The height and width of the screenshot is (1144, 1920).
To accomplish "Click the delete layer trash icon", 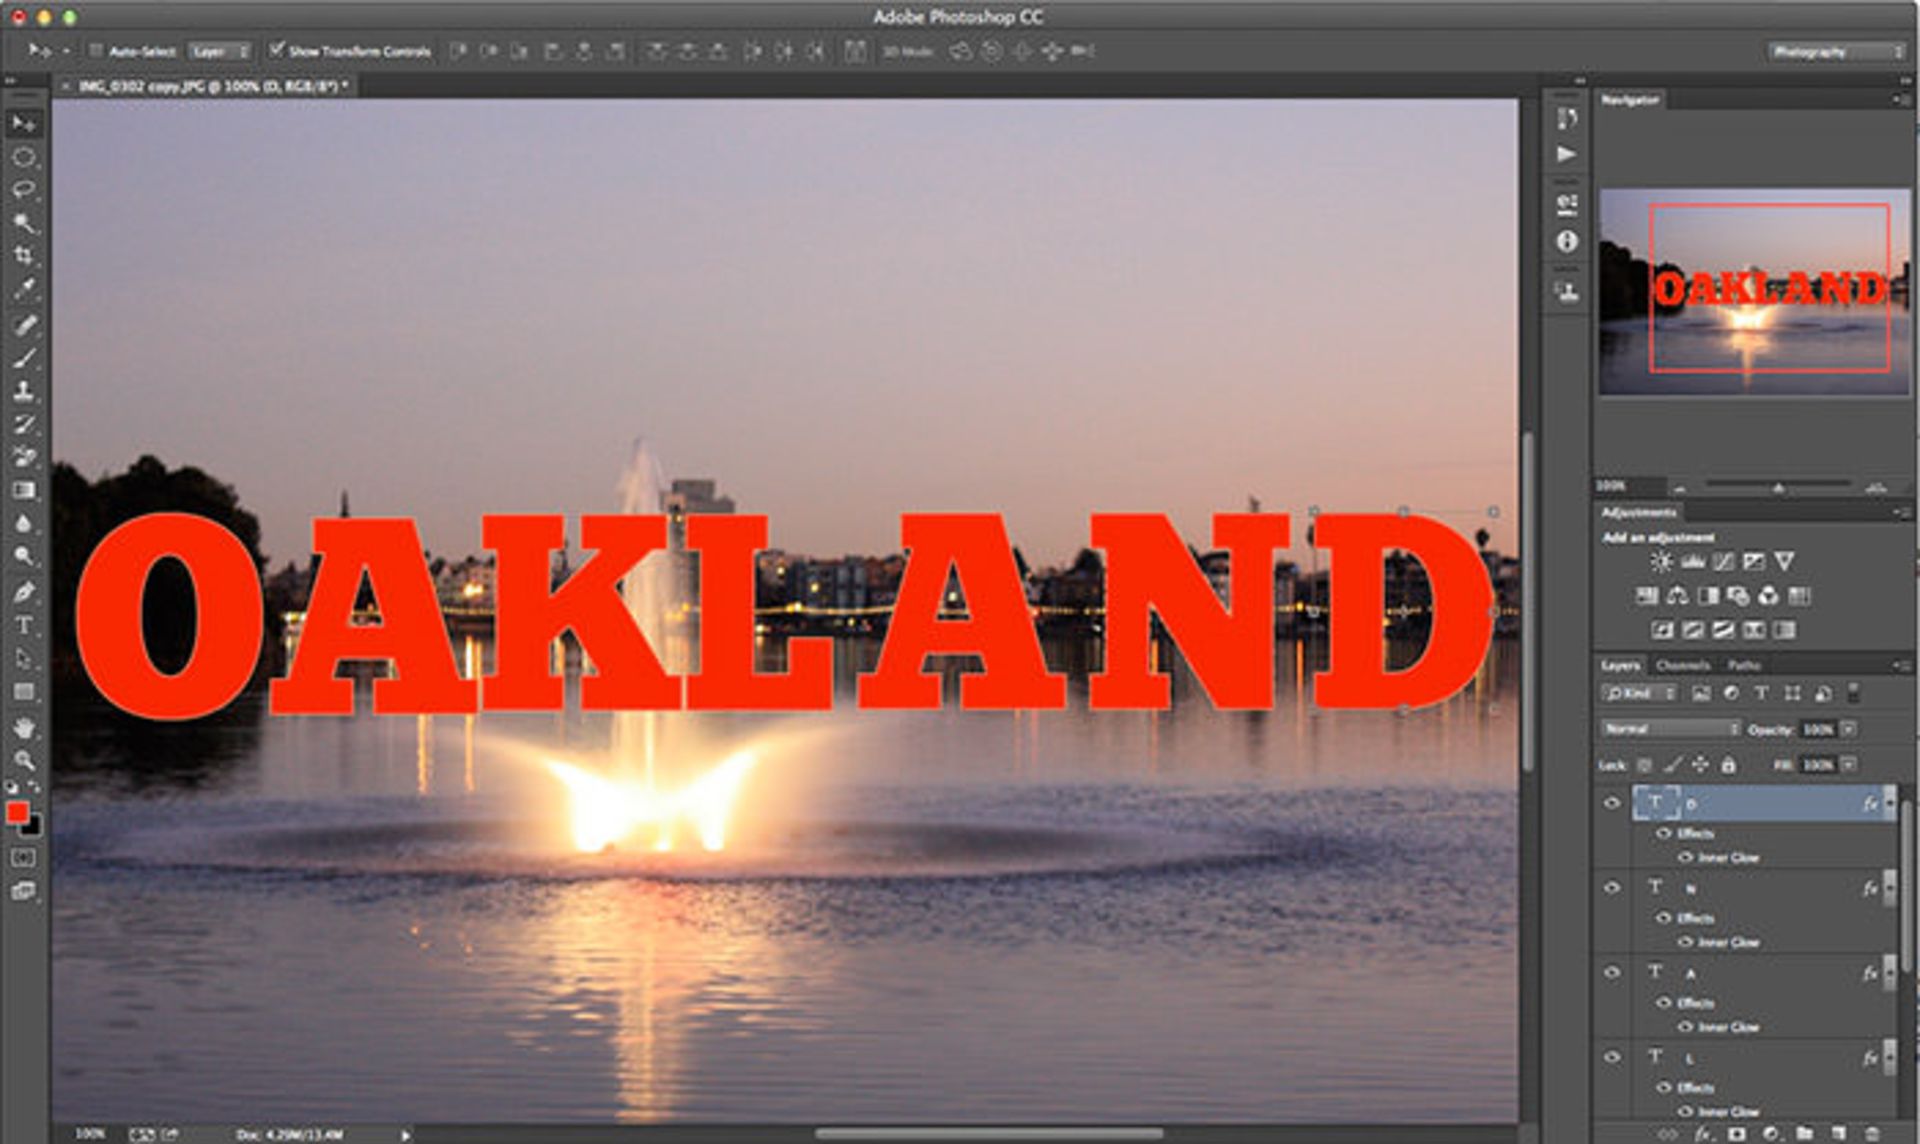I will pos(1872,1133).
